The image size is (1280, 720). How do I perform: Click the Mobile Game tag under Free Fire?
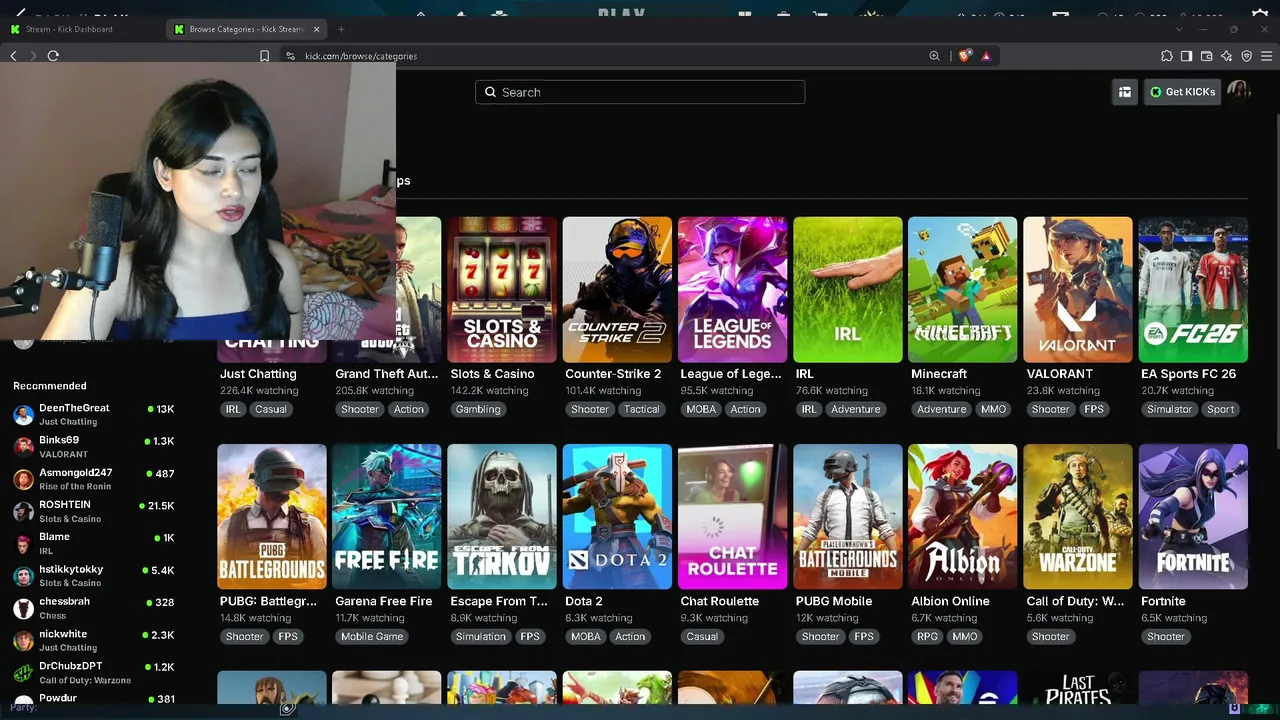[372, 636]
